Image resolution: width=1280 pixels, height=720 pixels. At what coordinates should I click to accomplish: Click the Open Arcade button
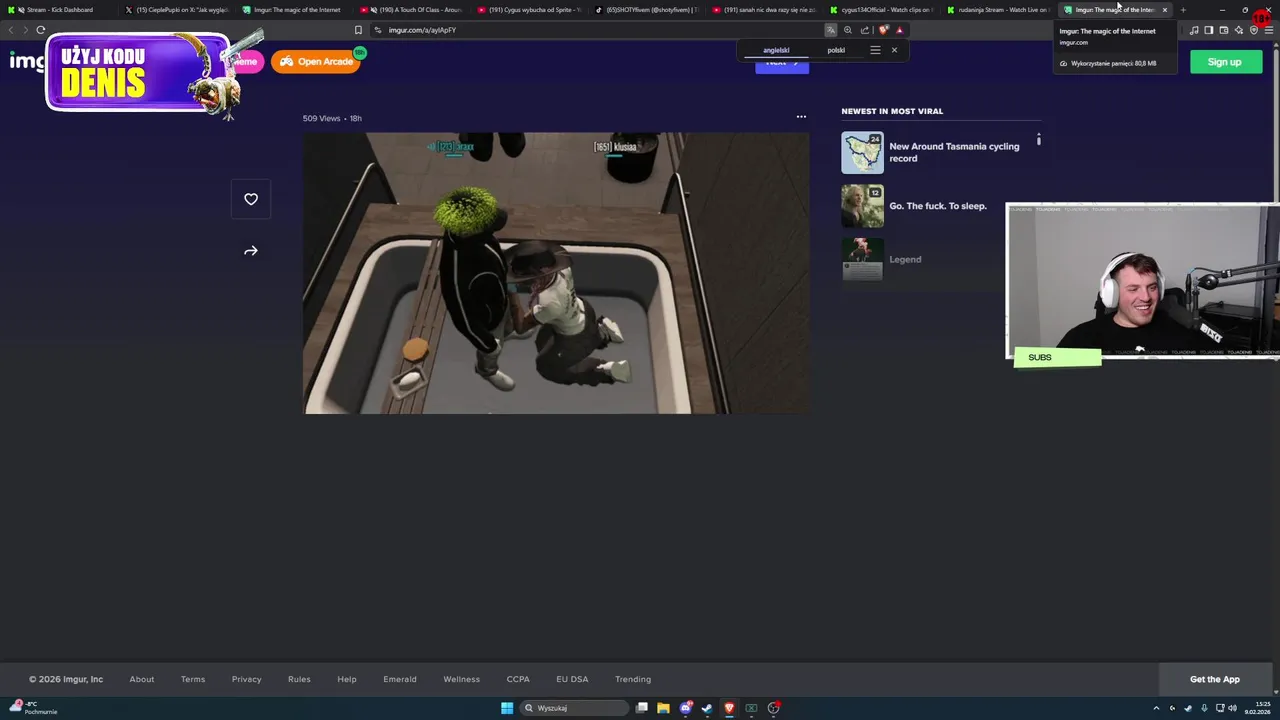click(316, 62)
